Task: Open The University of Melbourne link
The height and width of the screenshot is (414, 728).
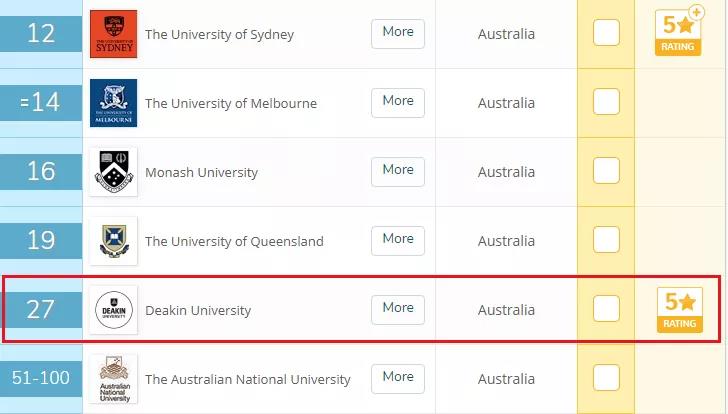Action: pyautogui.click(x=231, y=103)
